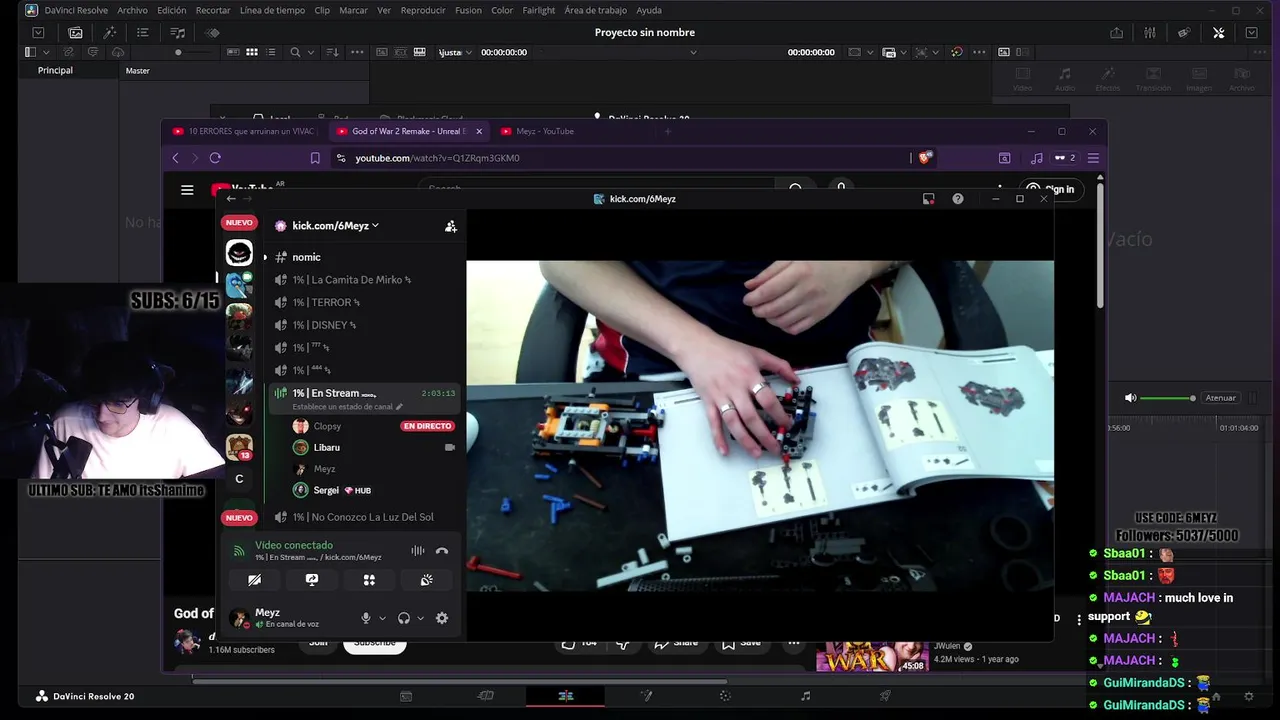The image size is (1280, 720).
Task: Open the Quick Export icon
Action: (x=1116, y=32)
